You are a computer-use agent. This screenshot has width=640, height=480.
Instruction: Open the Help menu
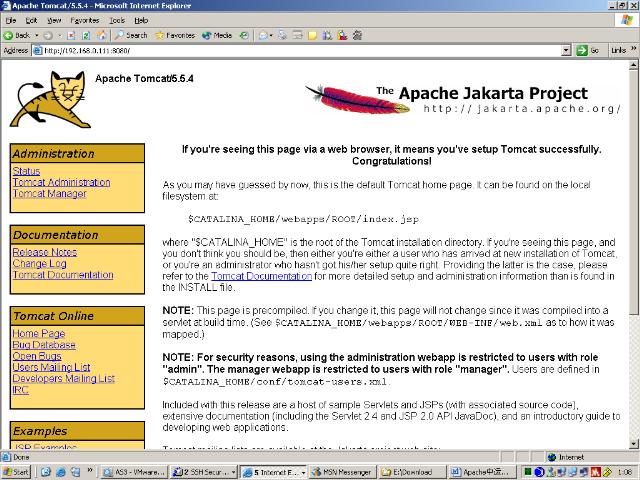coord(141,20)
